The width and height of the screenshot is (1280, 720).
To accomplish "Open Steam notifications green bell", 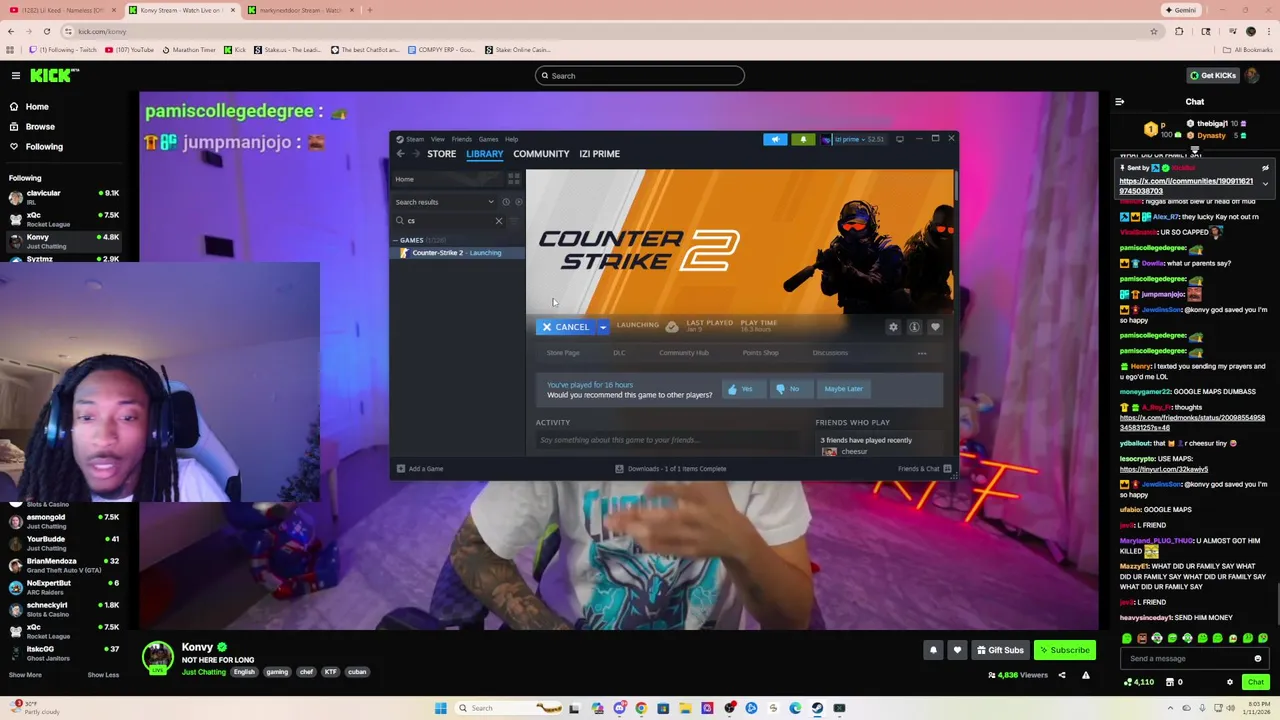I will tap(803, 139).
